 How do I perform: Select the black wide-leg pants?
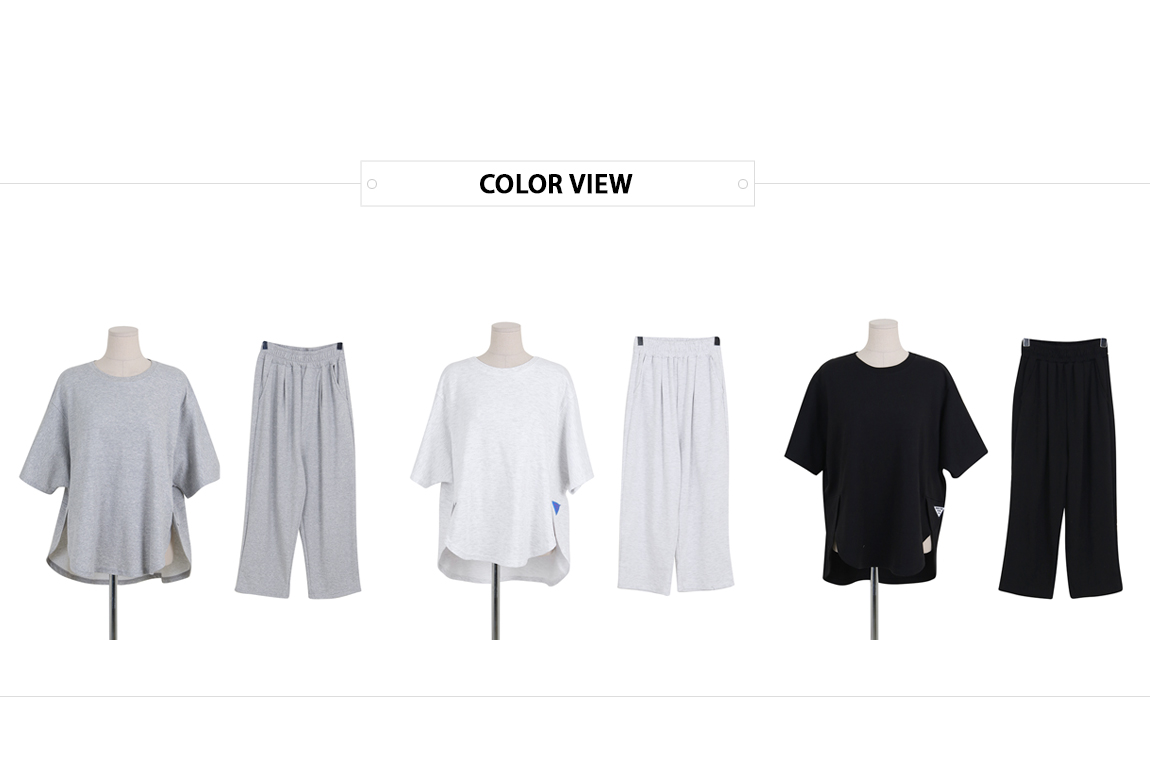[1060, 468]
